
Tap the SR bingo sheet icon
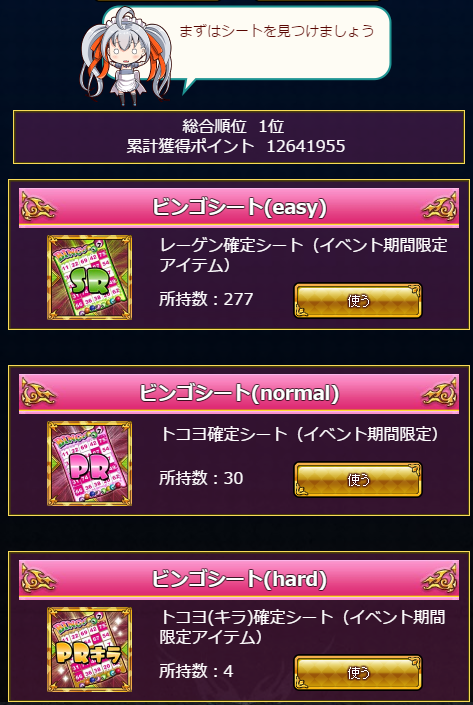(x=89, y=277)
